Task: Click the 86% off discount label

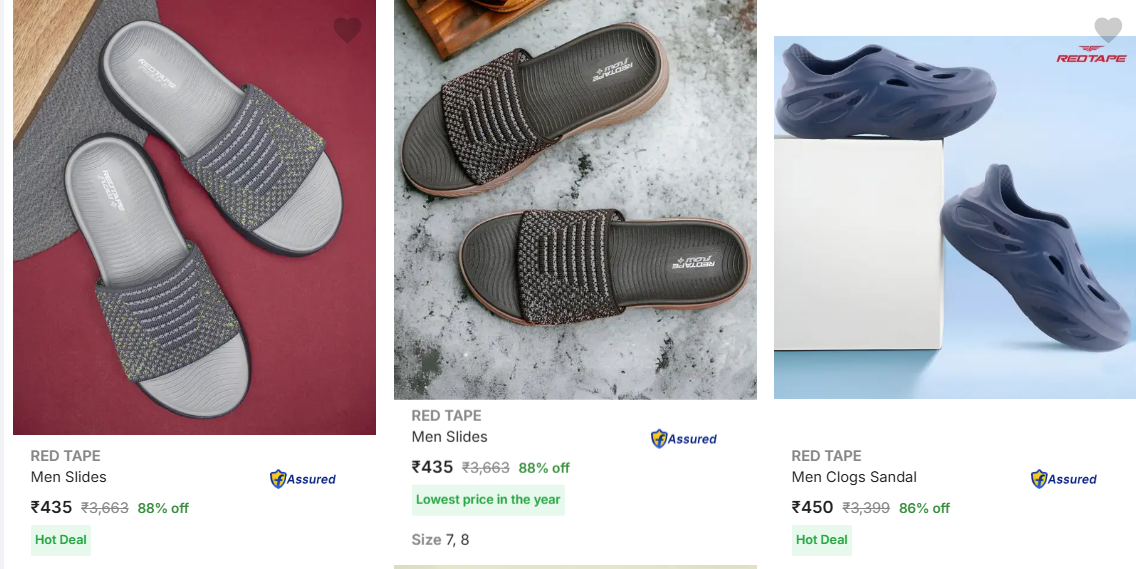Action: point(925,508)
